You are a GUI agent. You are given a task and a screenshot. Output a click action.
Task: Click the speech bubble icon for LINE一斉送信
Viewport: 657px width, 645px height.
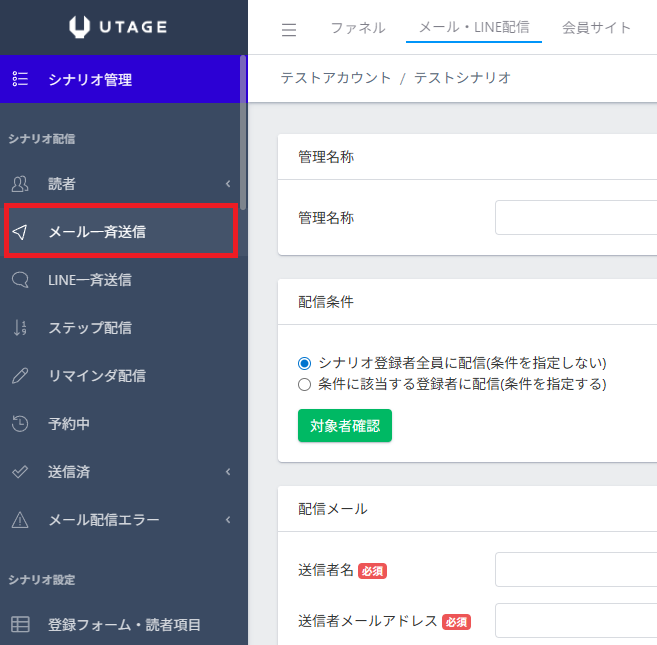pyautogui.click(x=20, y=280)
